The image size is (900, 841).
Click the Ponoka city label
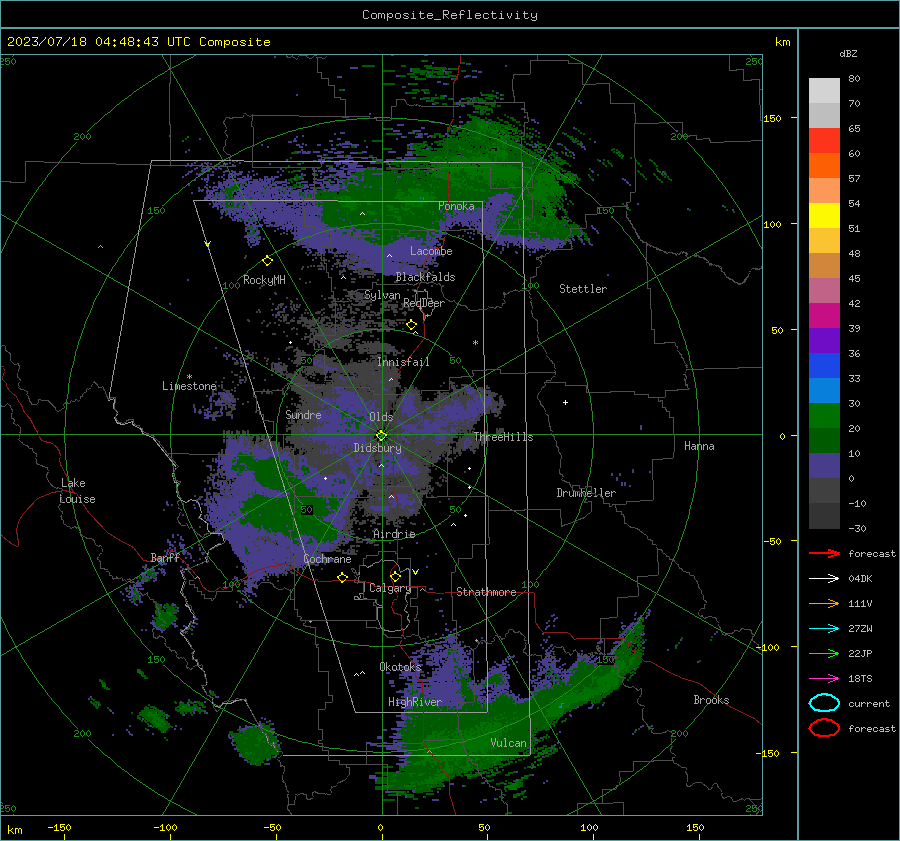click(x=456, y=206)
